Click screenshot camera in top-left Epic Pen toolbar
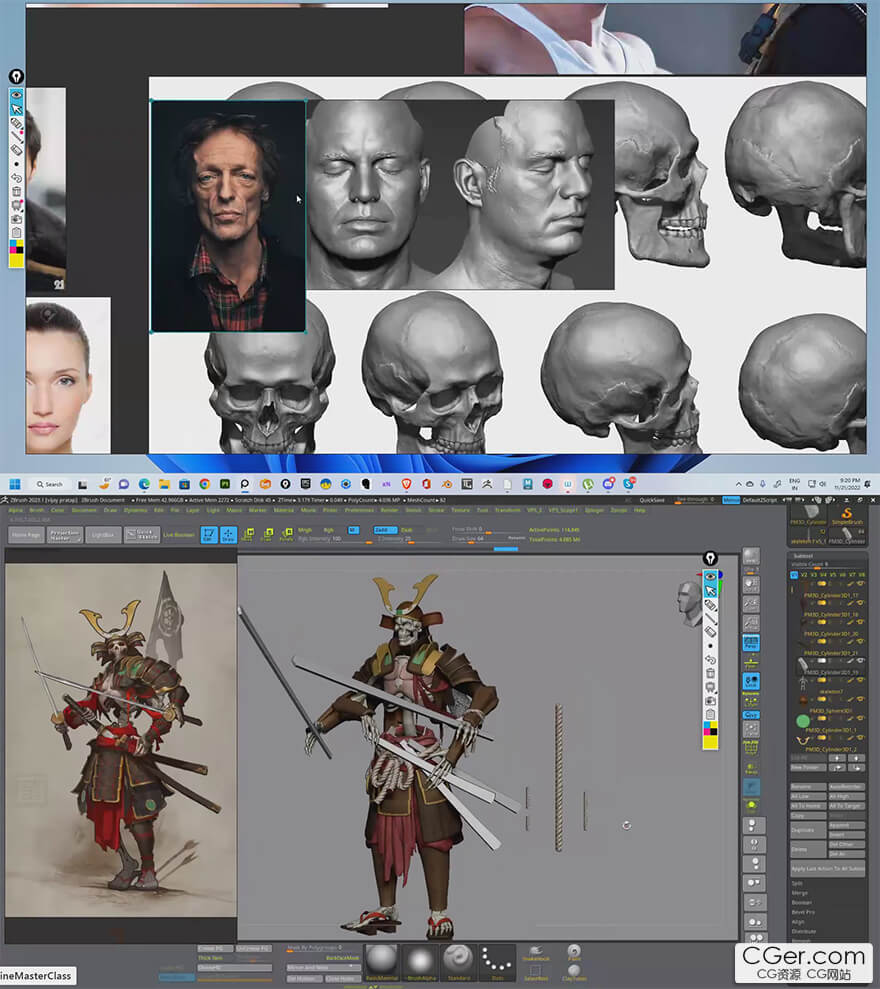Image resolution: width=880 pixels, height=989 pixels. tap(16, 219)
